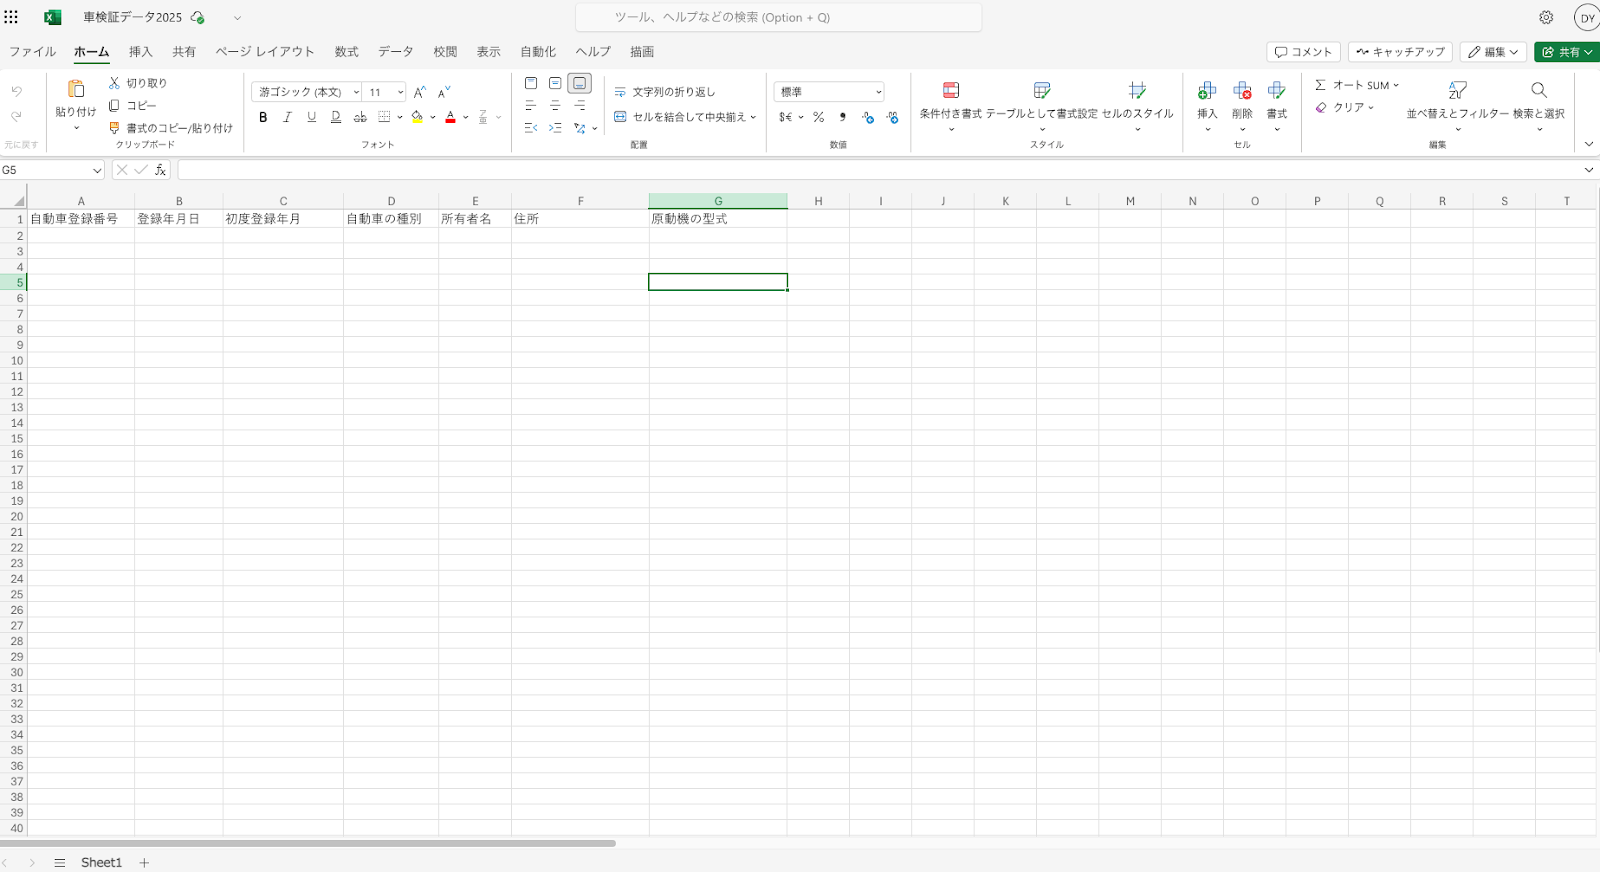Viewport: 1600px width, 872px height.
Task: Open the 挿入 ribbon tab
Action: (141, 52)
